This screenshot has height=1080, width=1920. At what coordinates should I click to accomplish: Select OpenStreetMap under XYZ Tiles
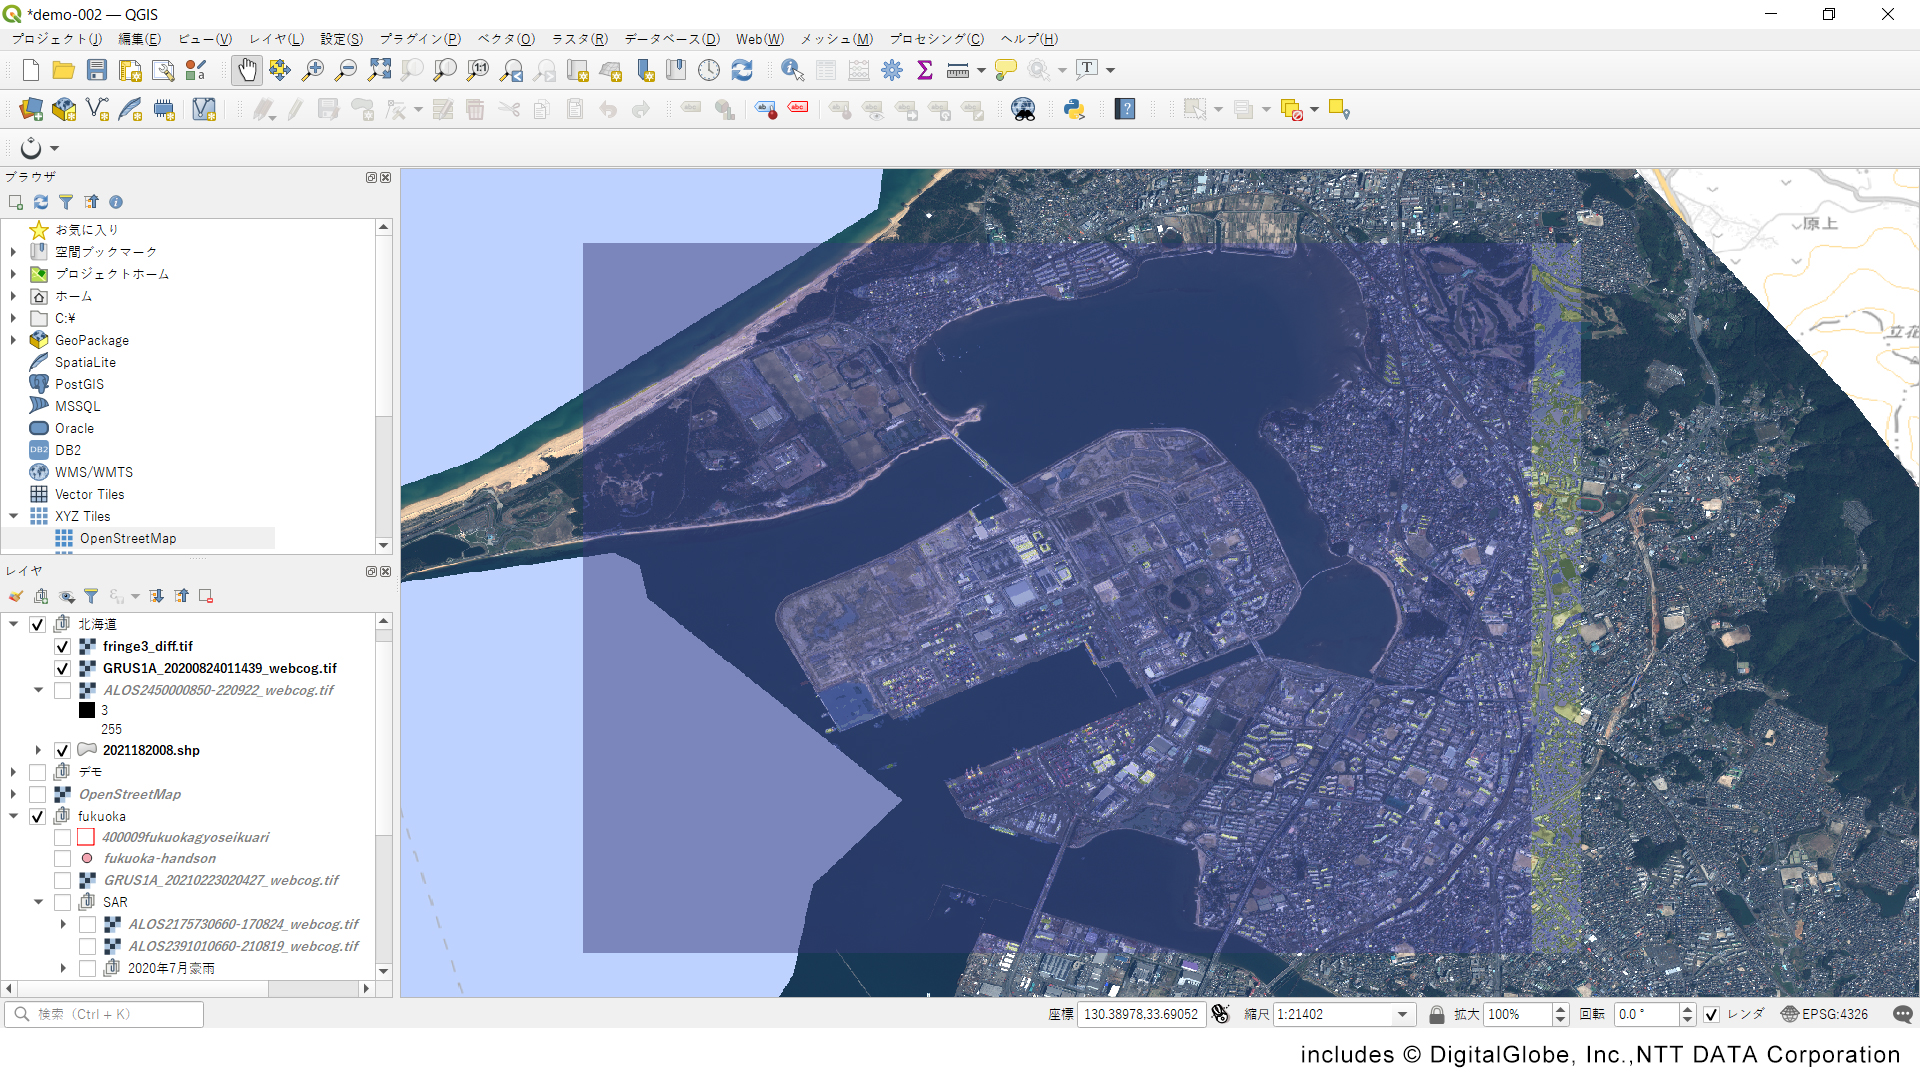128,538
